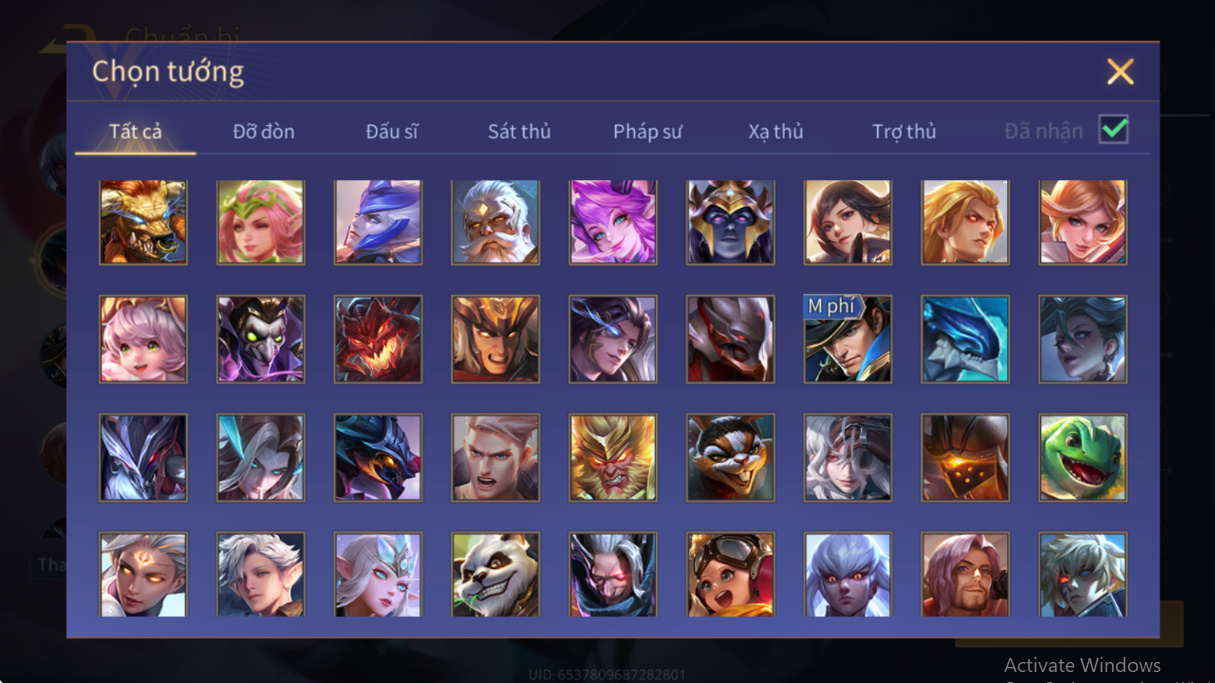Image resolution: width=1215 pixels, height=683 pixels.
Task: Choose the pink-haired girl with green wreath
Action: pos(260,222)
